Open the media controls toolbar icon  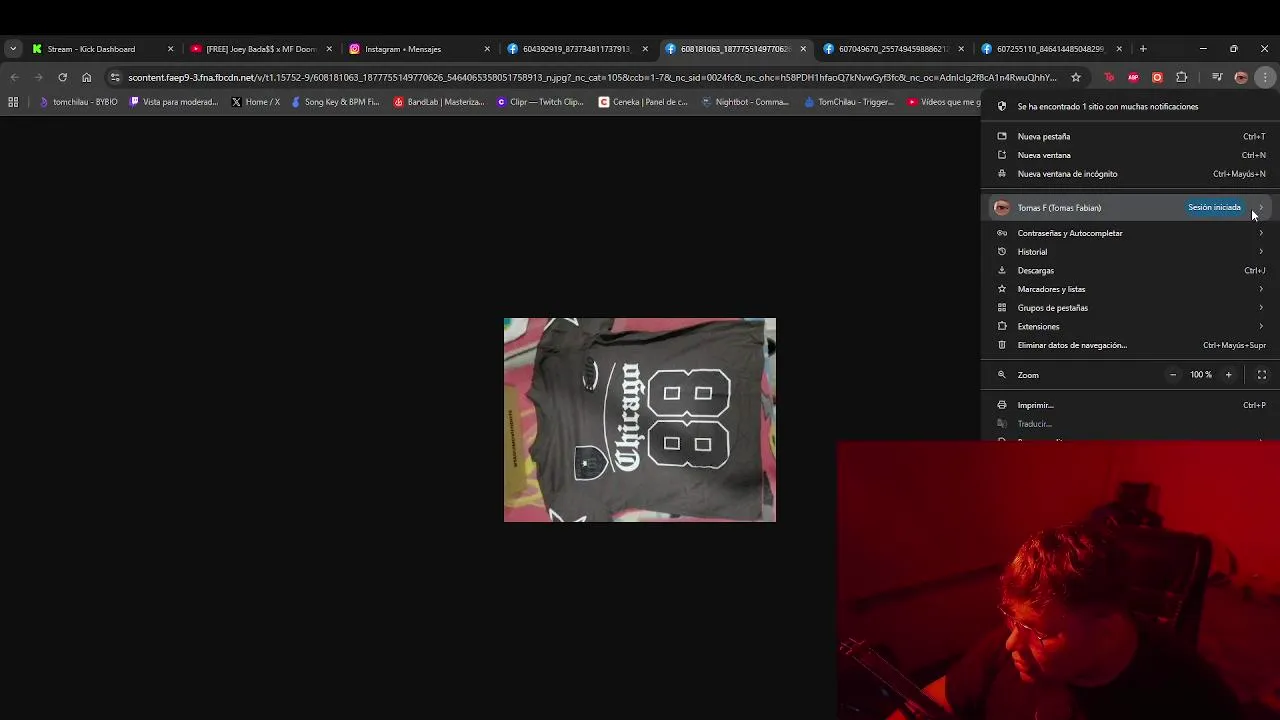[x=1216, y=77]
